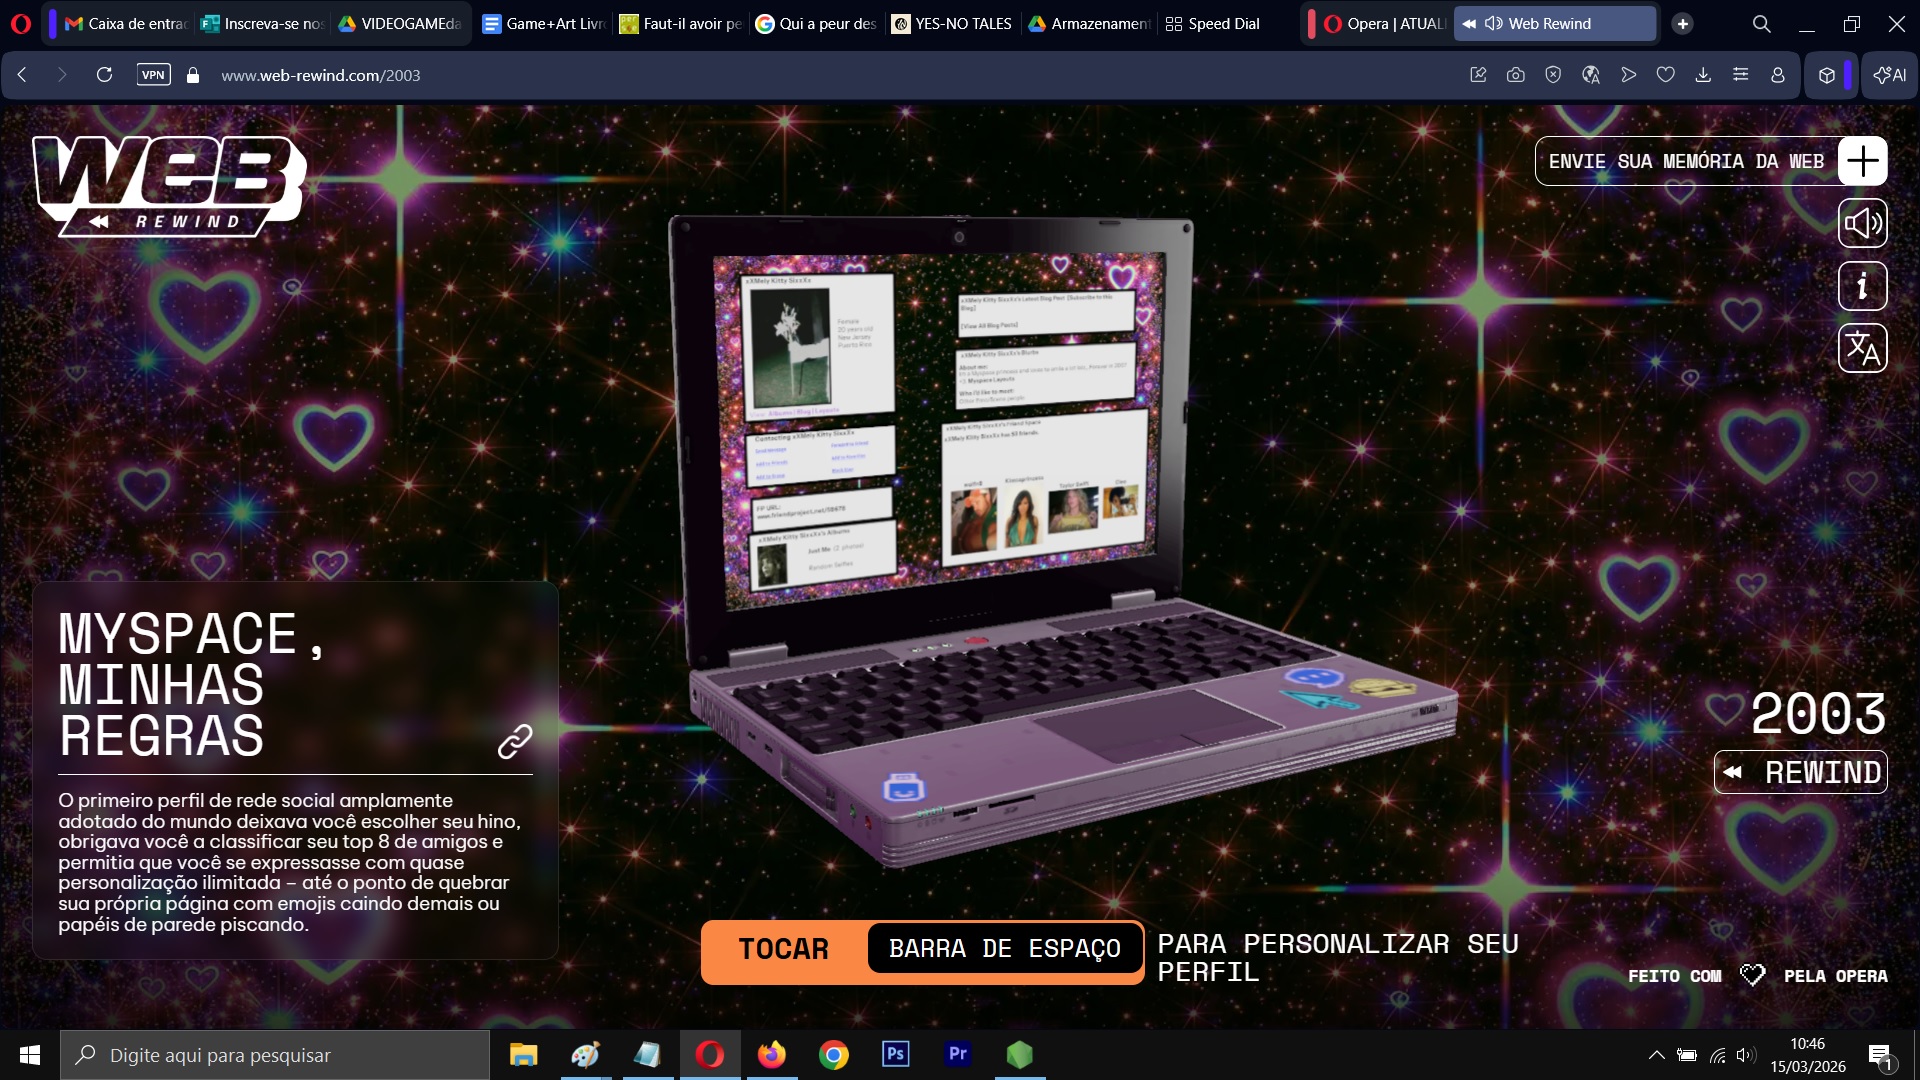
Task: Toggle Opera ad blocker shield icon
Action: point(1553,75)
